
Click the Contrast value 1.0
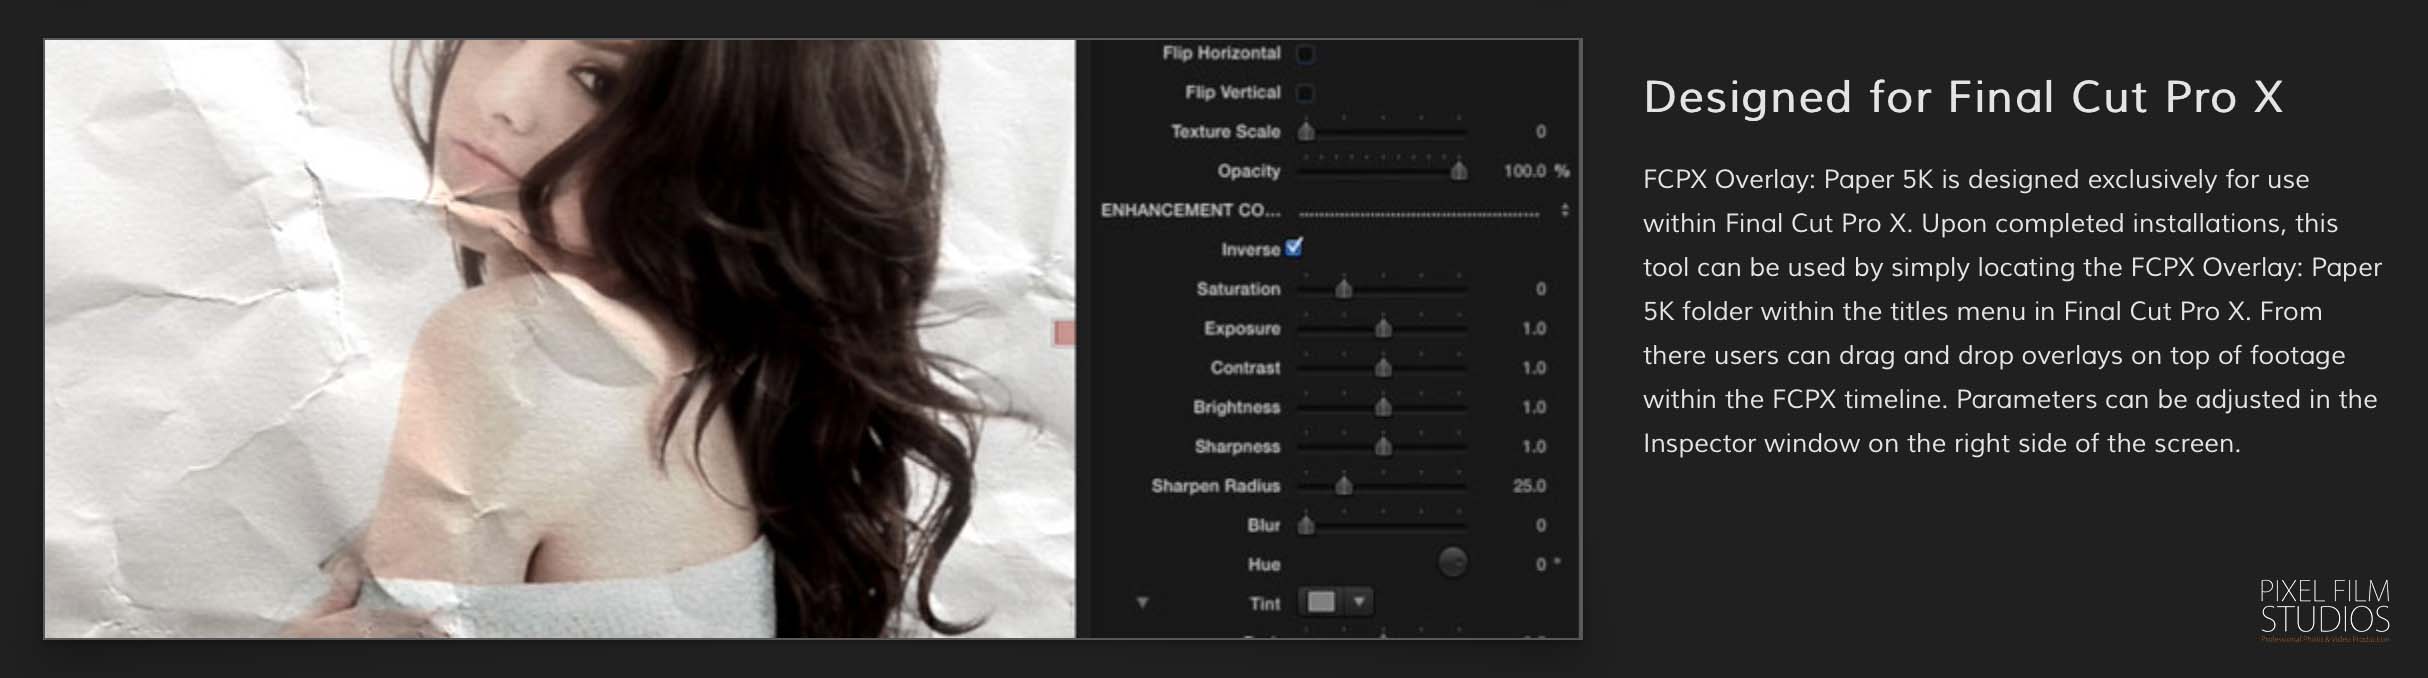tap(1534, 368)
